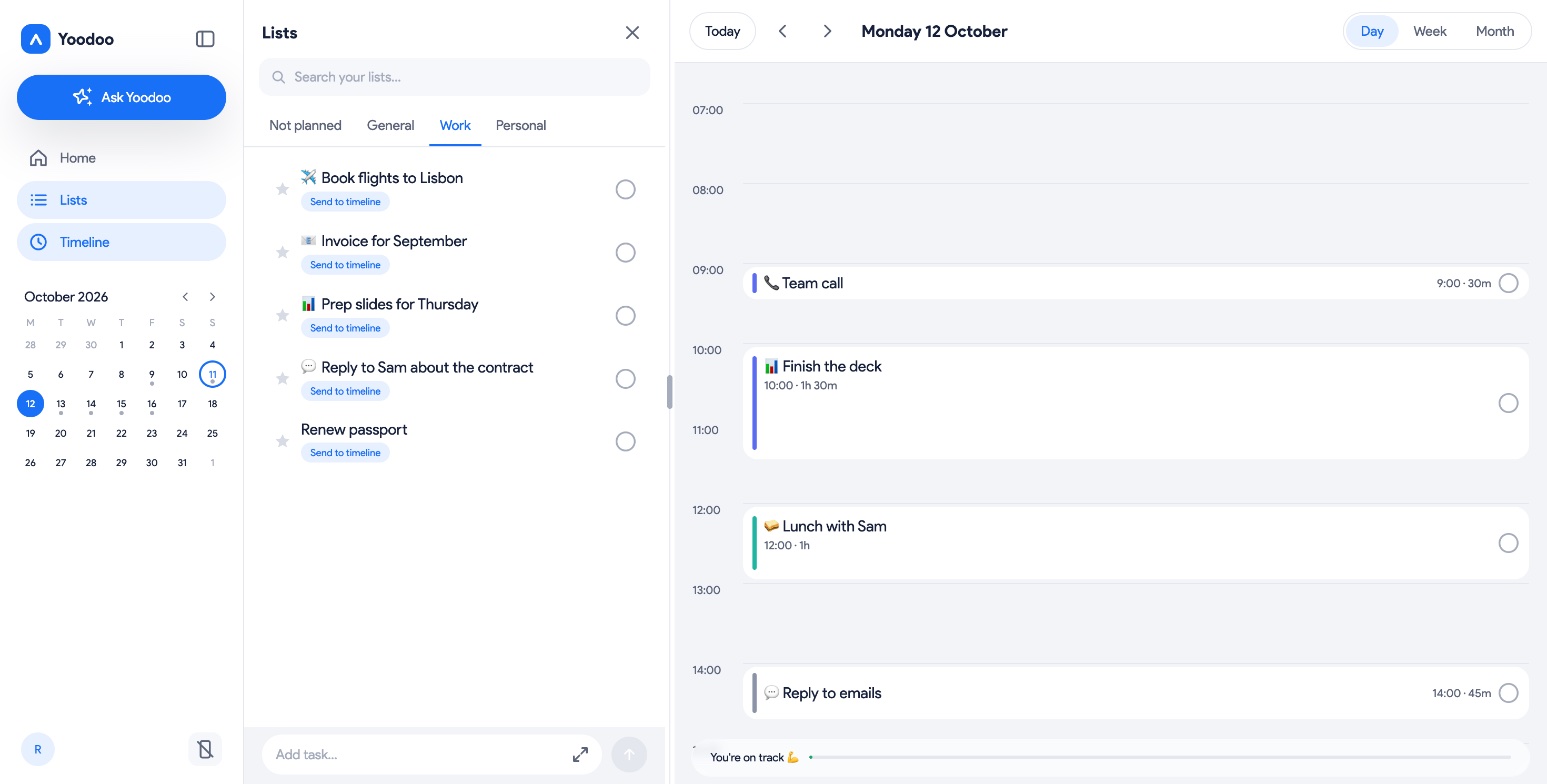Star the Invoice for September task
Screen dimensions: 1547x784
click(x=282, y=252)
